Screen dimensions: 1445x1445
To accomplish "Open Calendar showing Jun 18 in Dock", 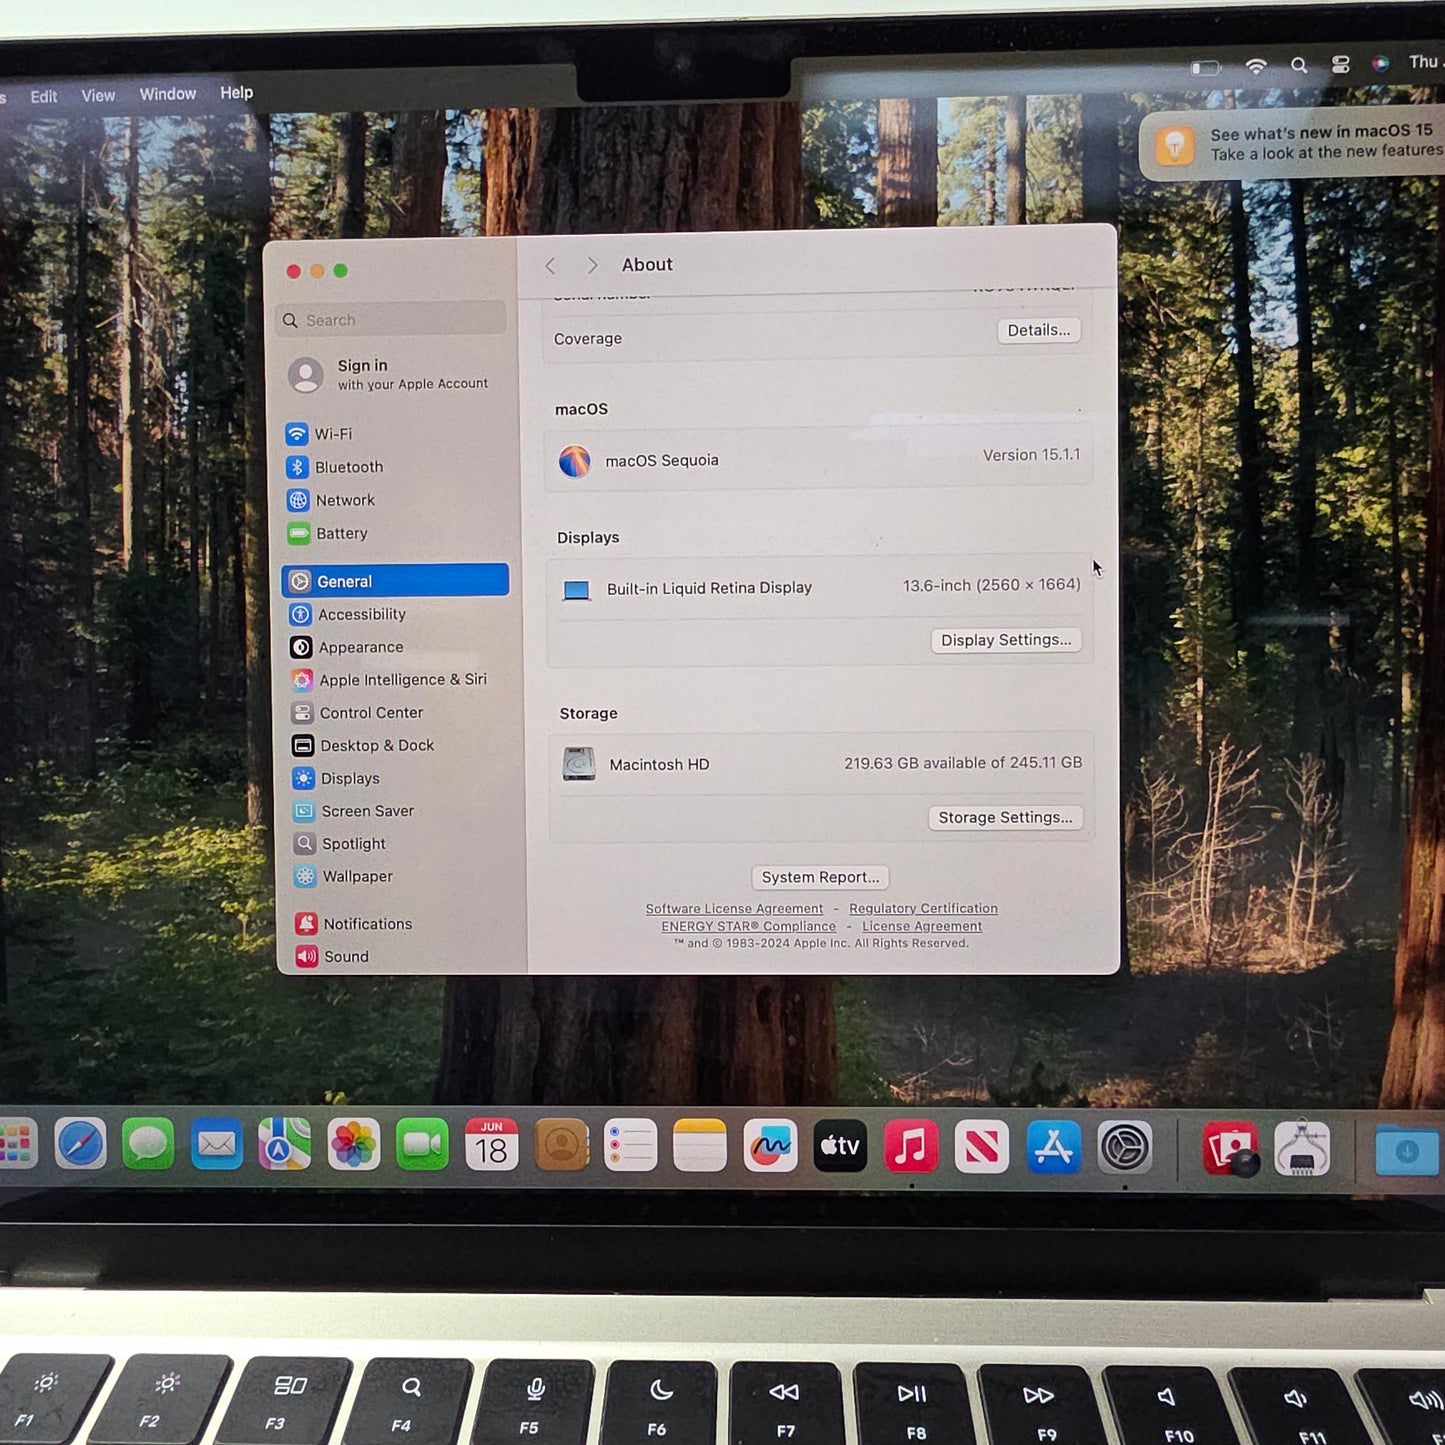I will pos(491,1145).
